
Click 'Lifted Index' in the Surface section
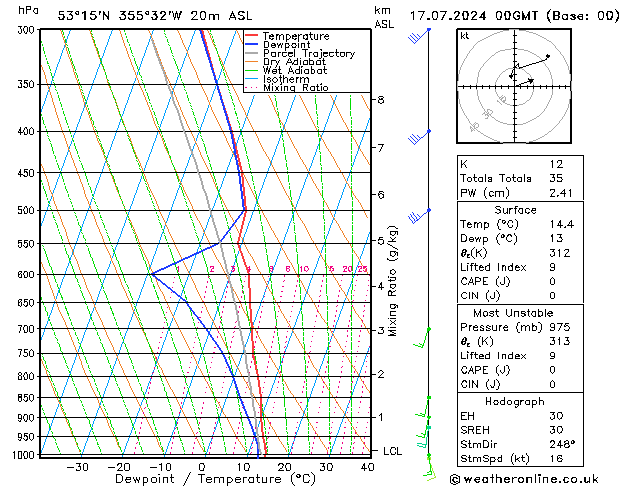[493, 267]
